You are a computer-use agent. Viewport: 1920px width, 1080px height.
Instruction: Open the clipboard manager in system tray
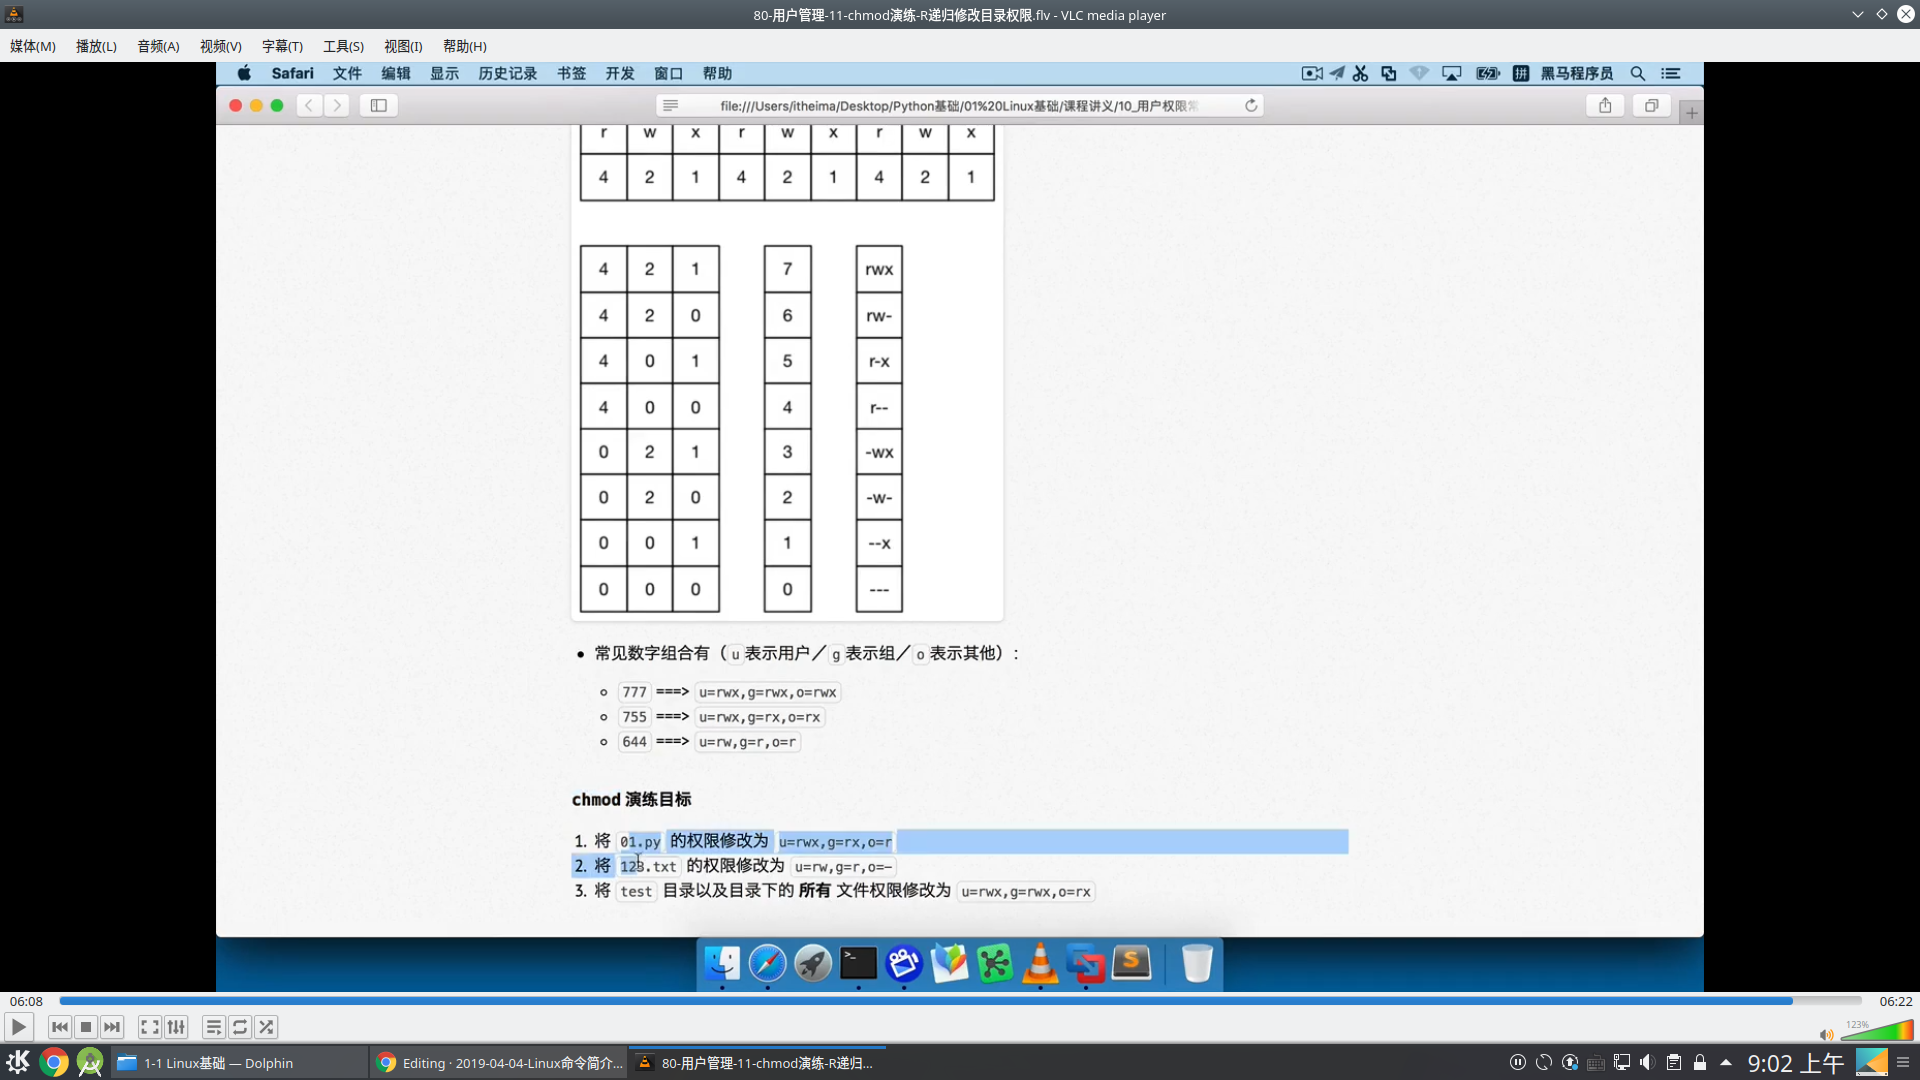(x=1674, y=1063)
